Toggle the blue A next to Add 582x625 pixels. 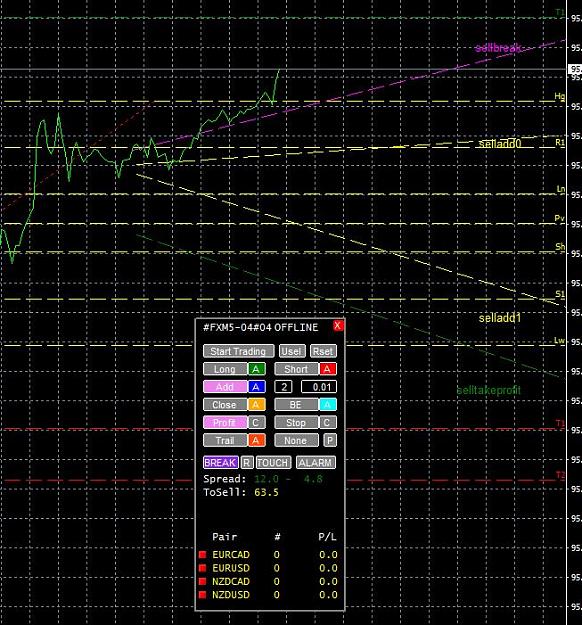pos(256,387)
